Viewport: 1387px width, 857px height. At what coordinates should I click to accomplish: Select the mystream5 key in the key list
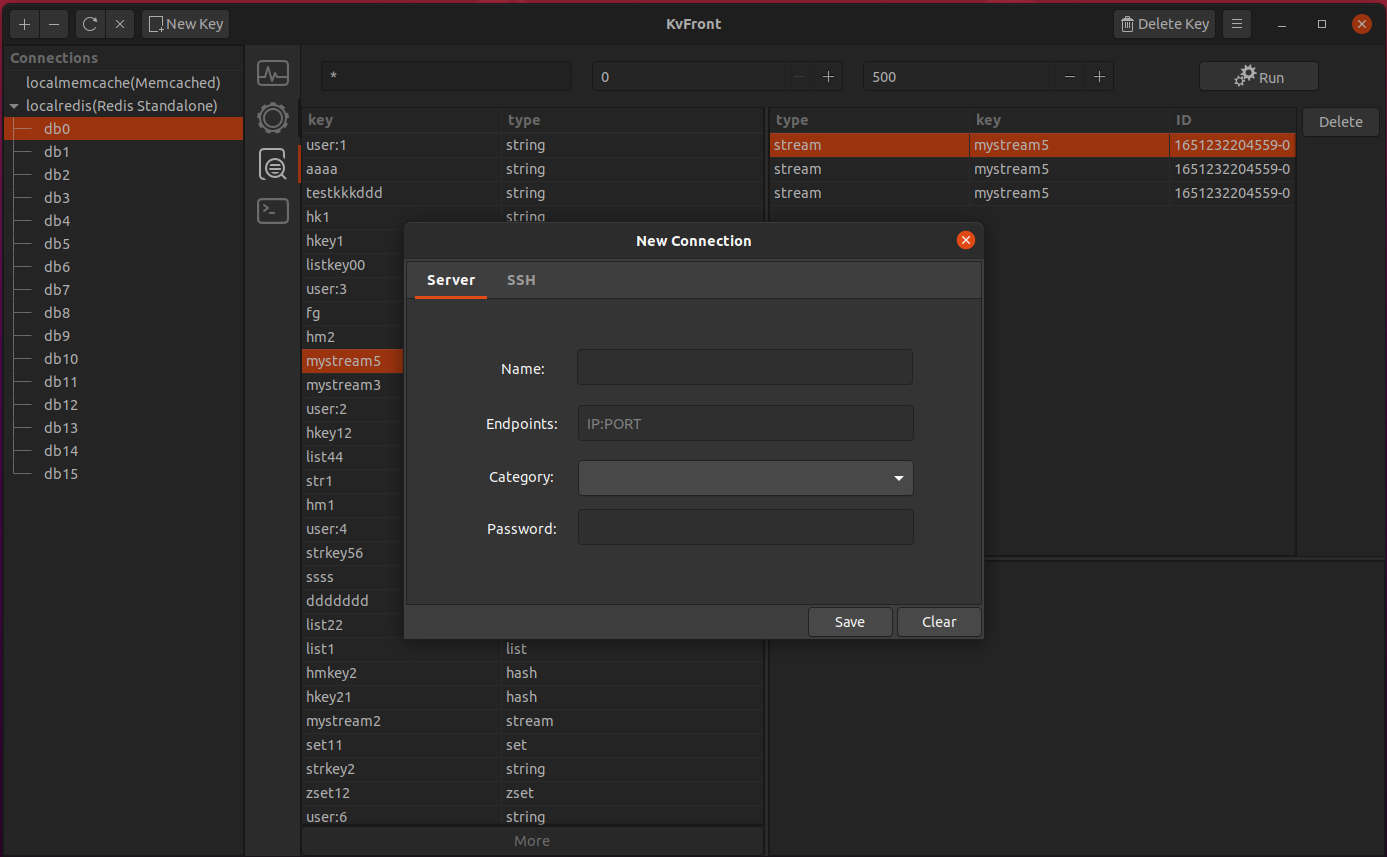click(353, 361)
